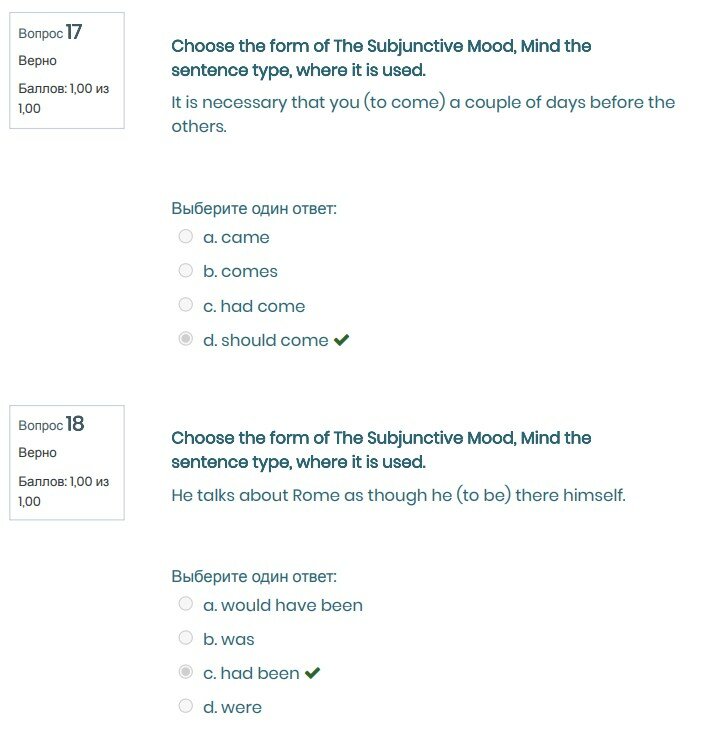Click the score text in question 18 box

(64, 491)
